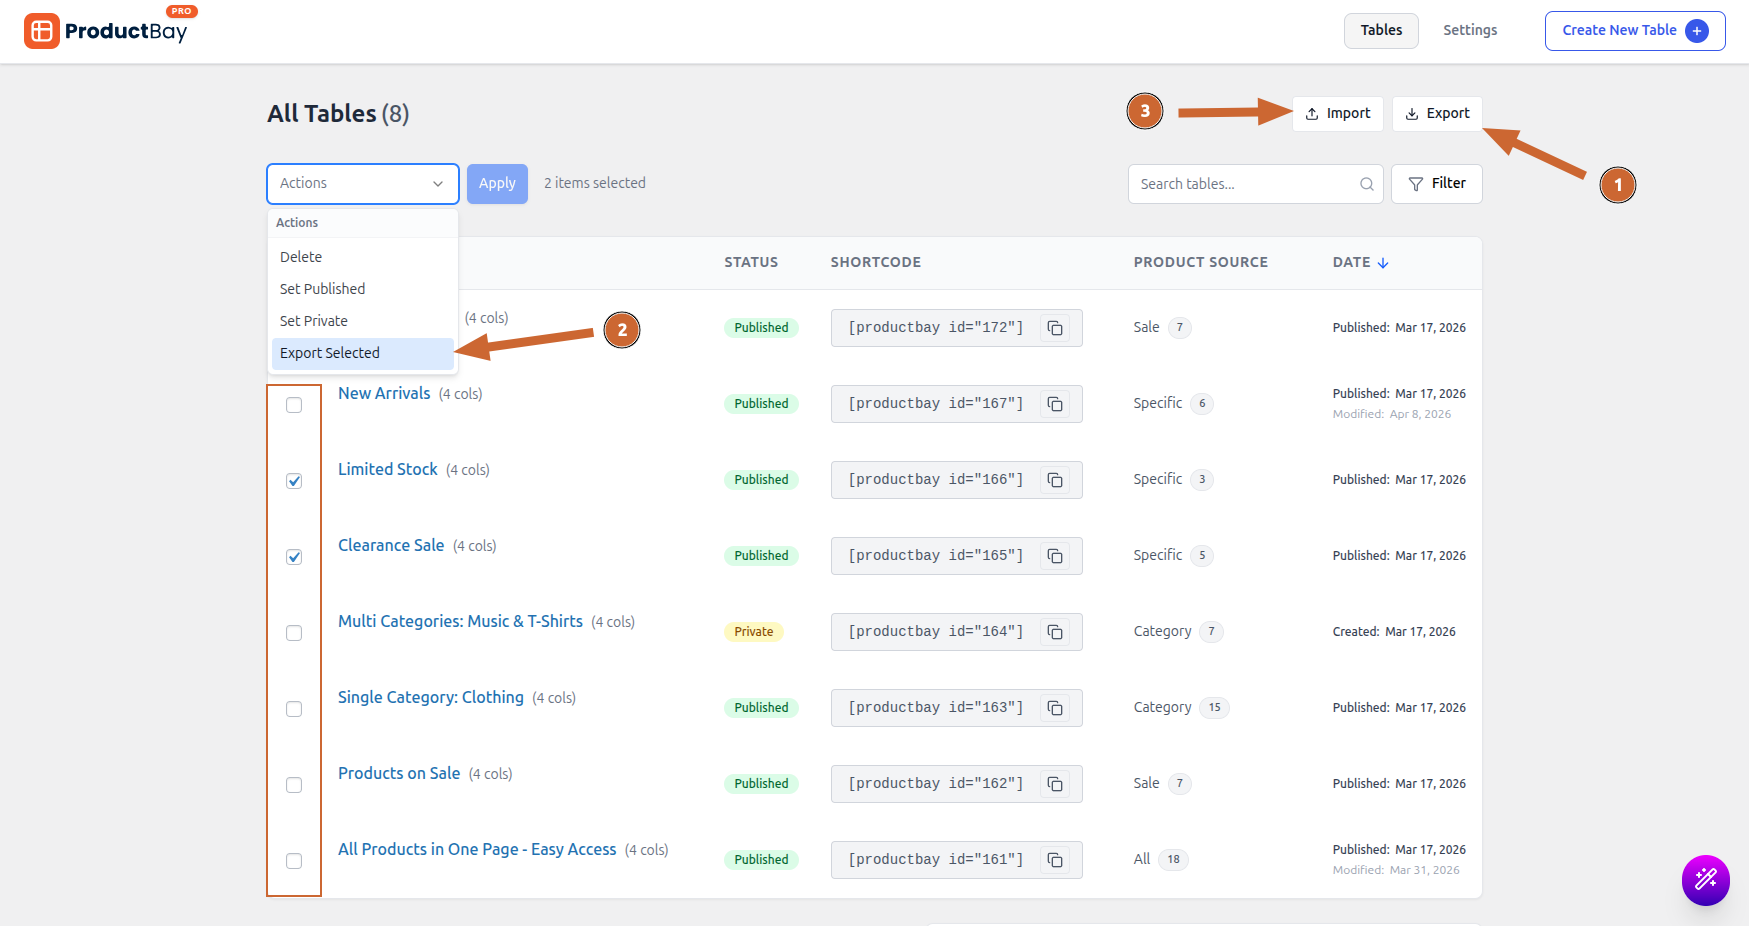Click the Import button

click(x=1337, y=114)
